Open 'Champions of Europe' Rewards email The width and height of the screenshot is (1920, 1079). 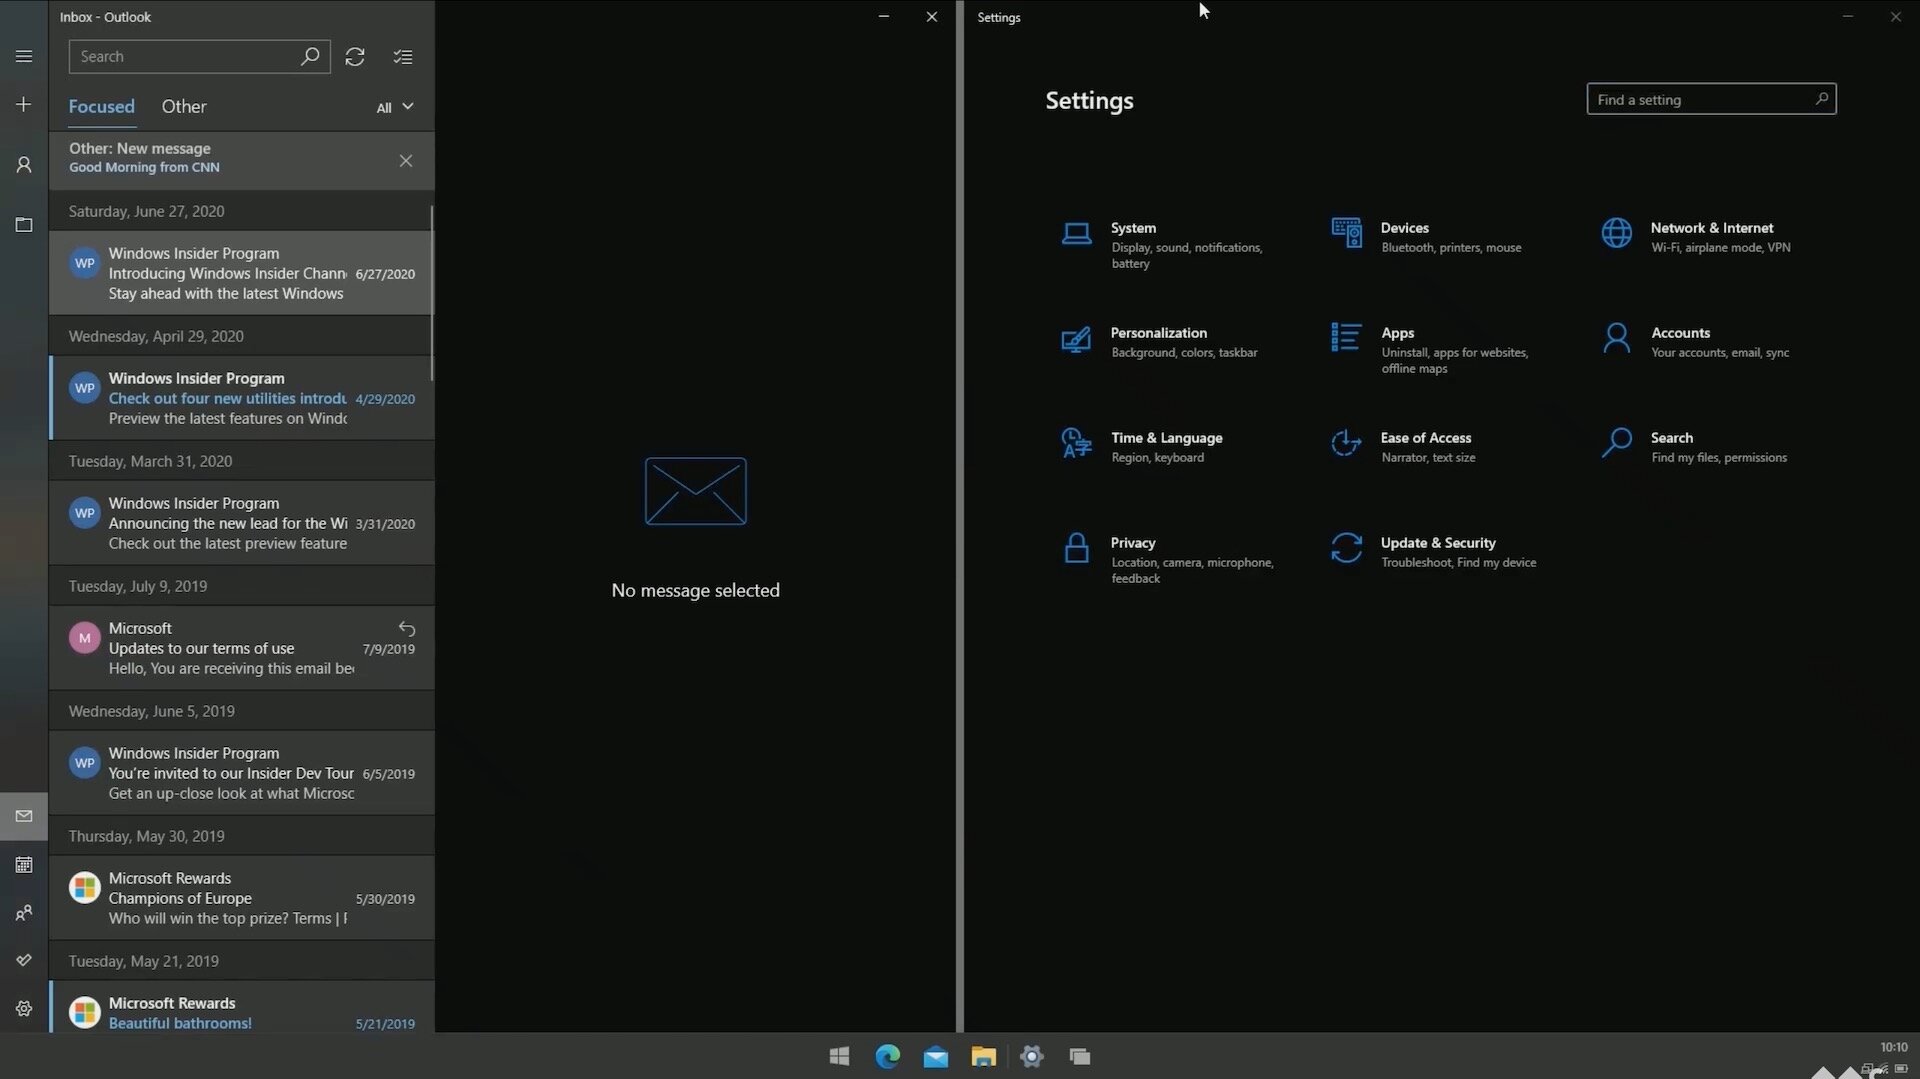(241, 898)
